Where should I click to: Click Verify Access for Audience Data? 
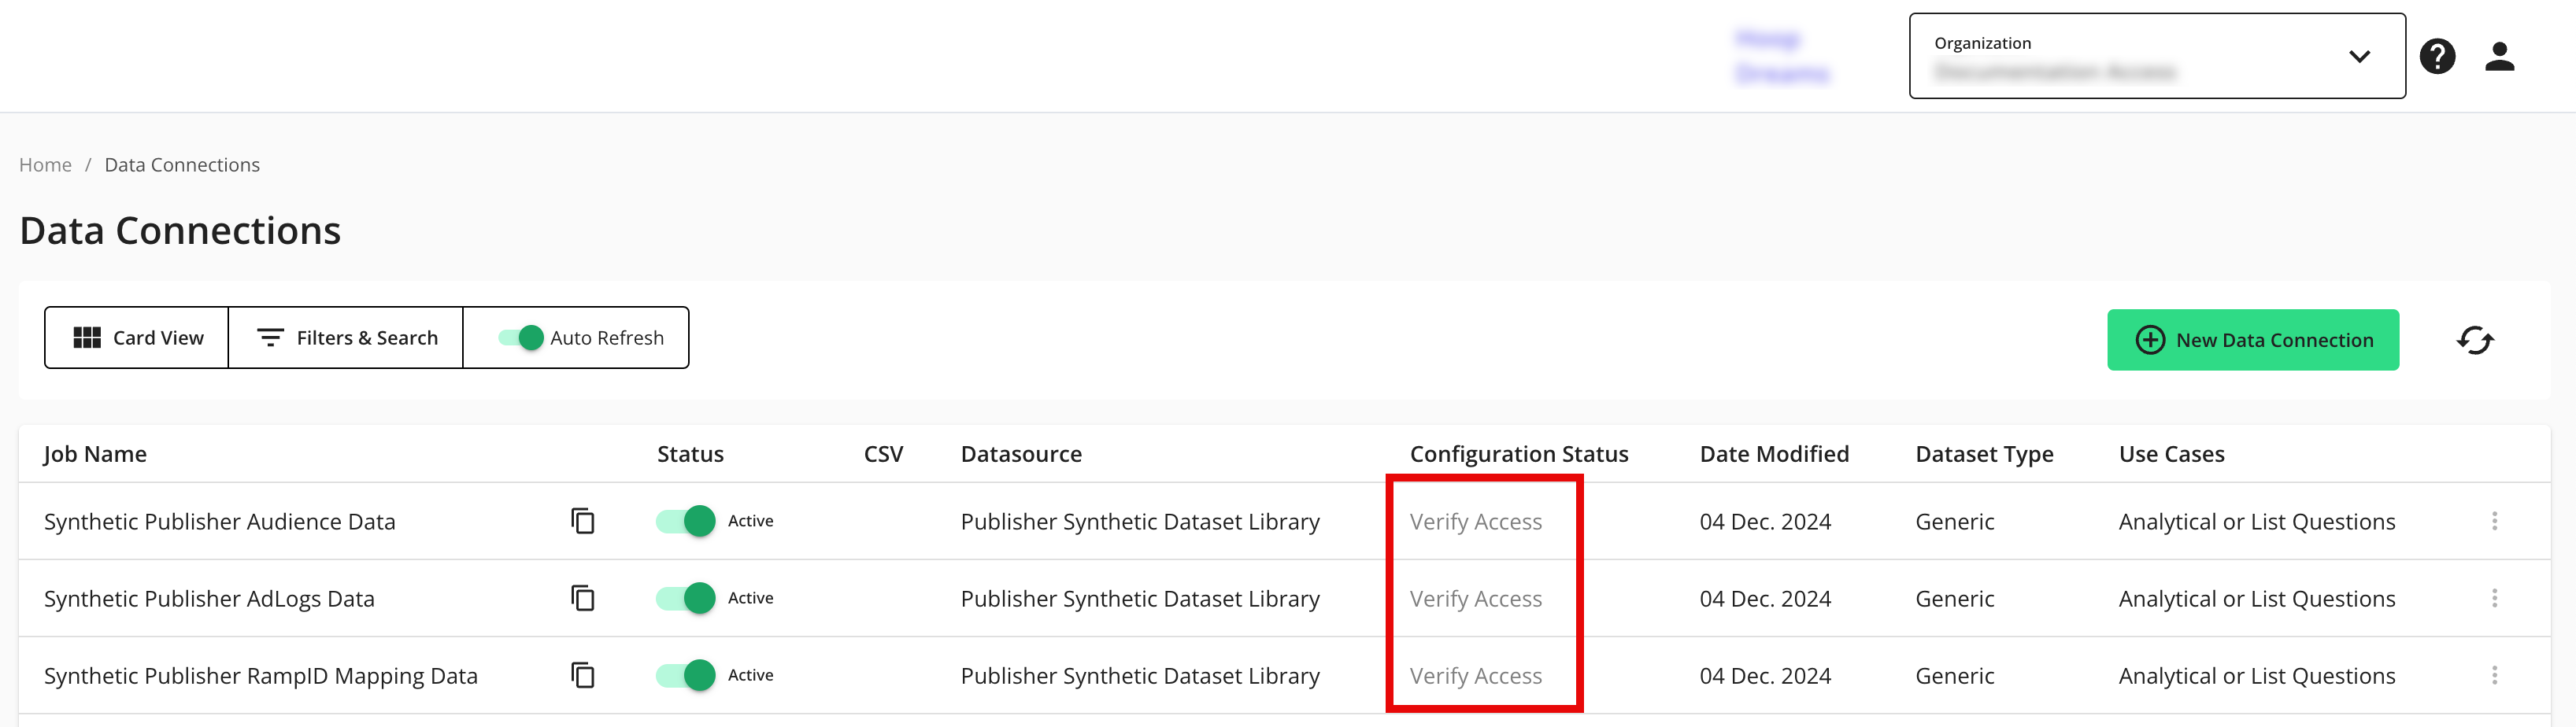click(1475, 522)
